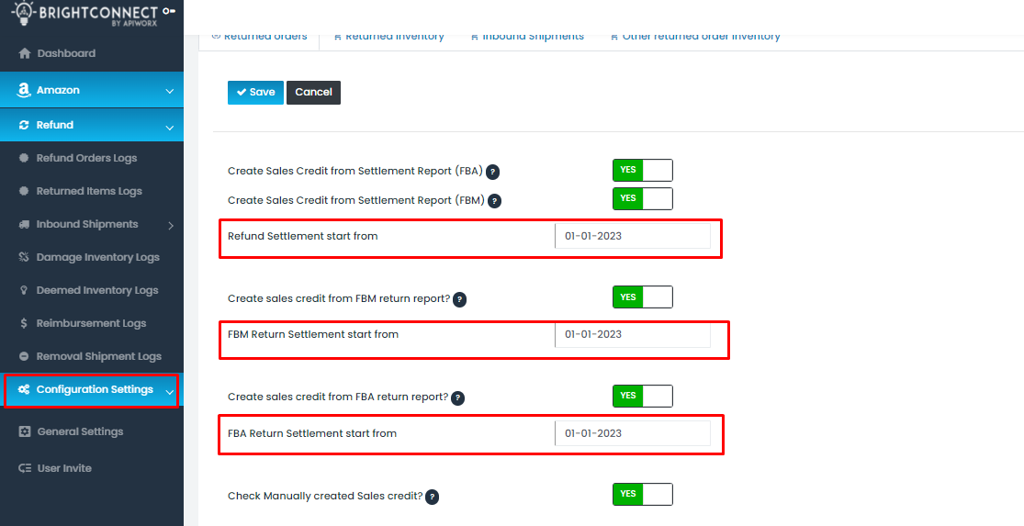Open help icon beside FBM return report
The image size is (1024, 526).
[460, 299]
